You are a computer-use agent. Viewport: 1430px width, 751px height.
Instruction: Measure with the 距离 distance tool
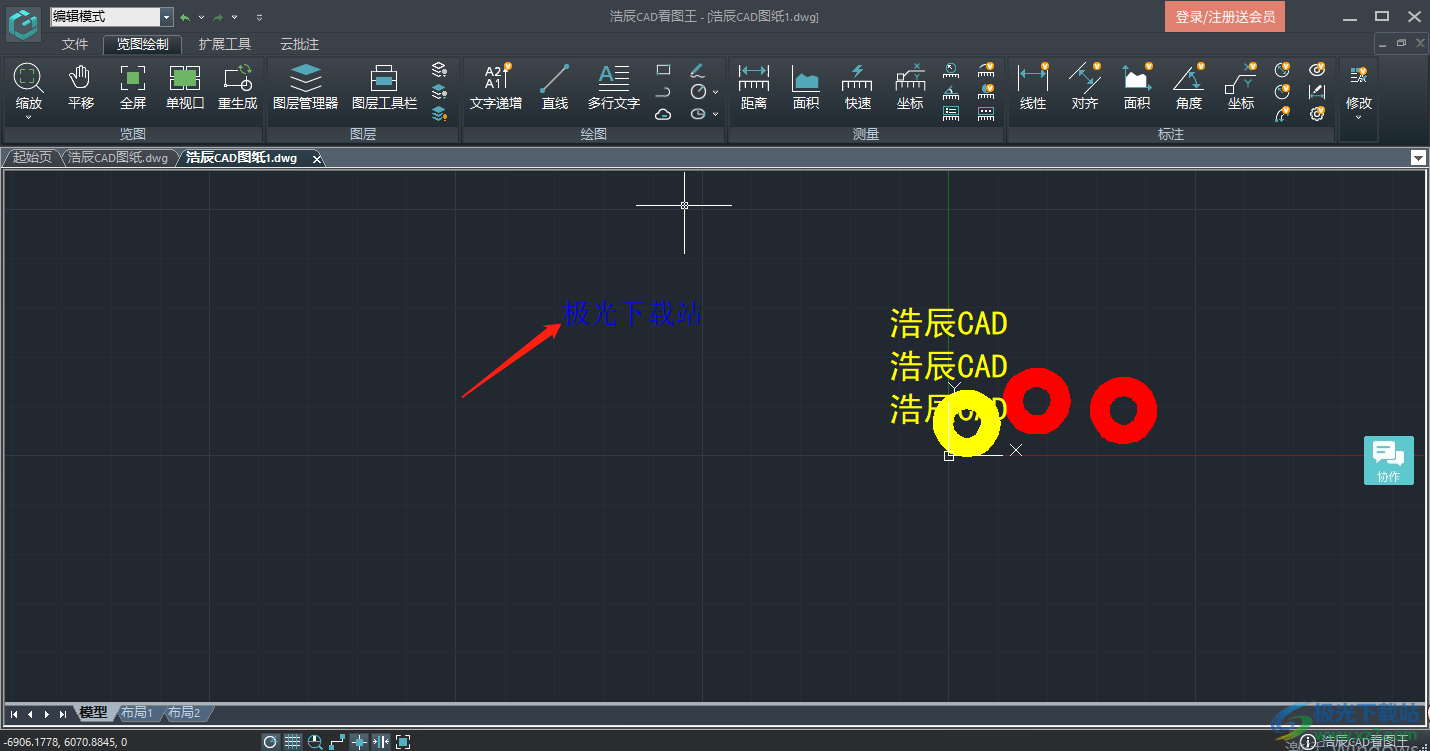(754, 87)
